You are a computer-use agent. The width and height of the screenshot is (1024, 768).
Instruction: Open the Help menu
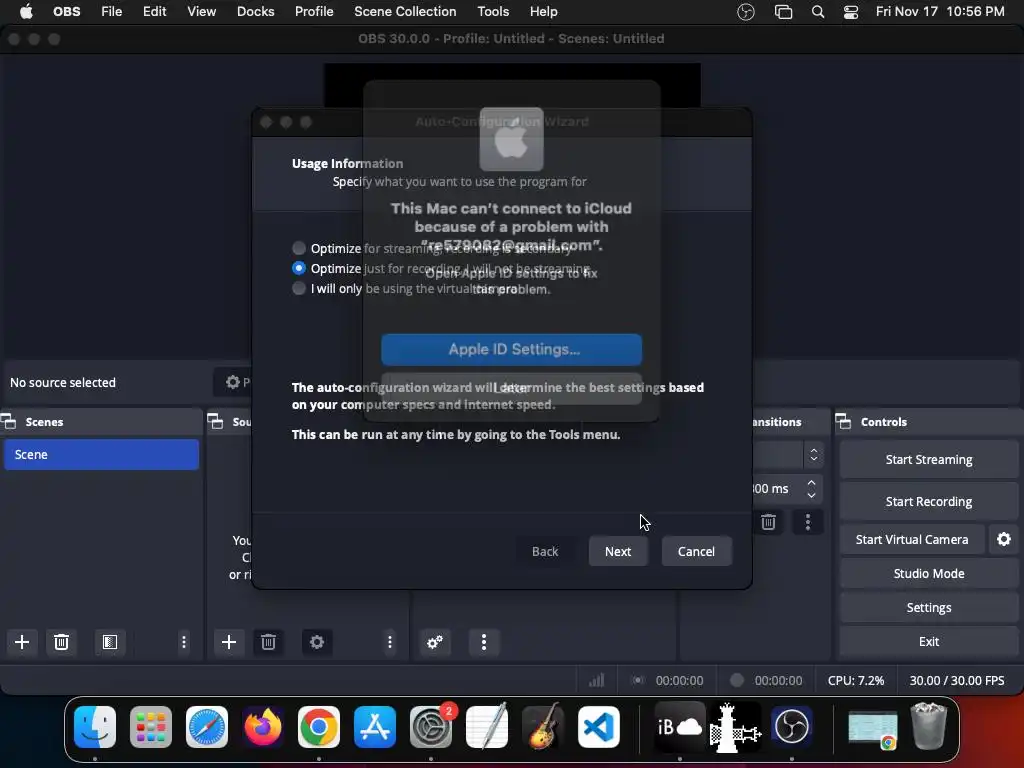[x=543, y=12]
